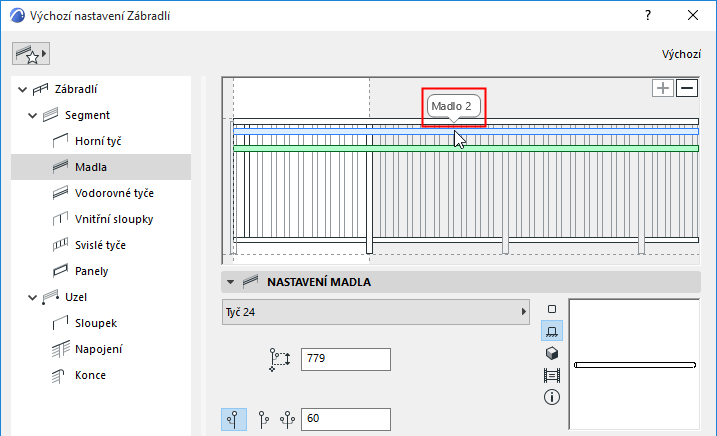The width and height of the screenshot is (717, 436).
Task: Click the handrail preview thumbnail
Action: pyautogui.click(x=635, y=365)
